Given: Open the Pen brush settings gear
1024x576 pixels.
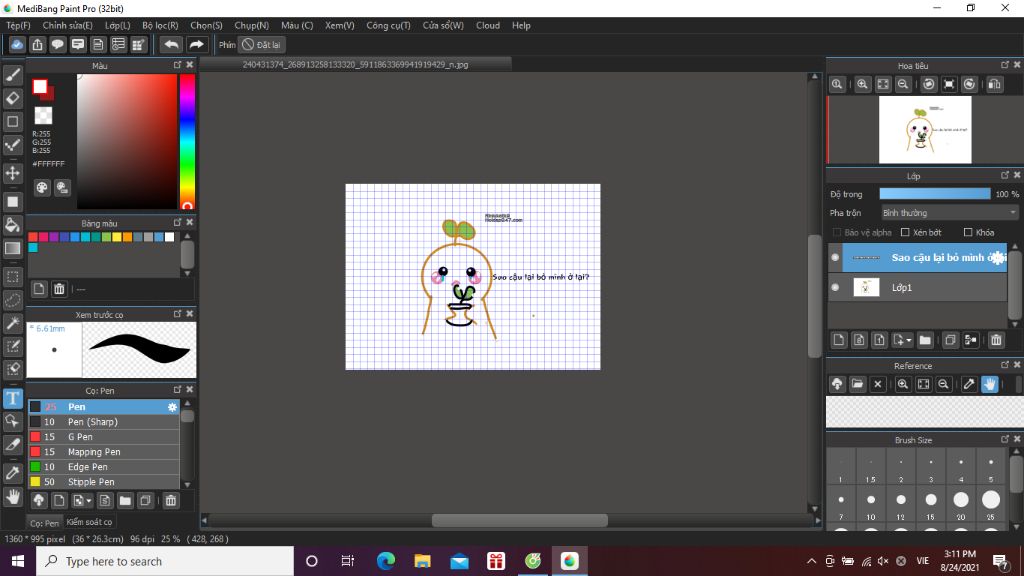Looking at the screenshot, I should point(172,407).
